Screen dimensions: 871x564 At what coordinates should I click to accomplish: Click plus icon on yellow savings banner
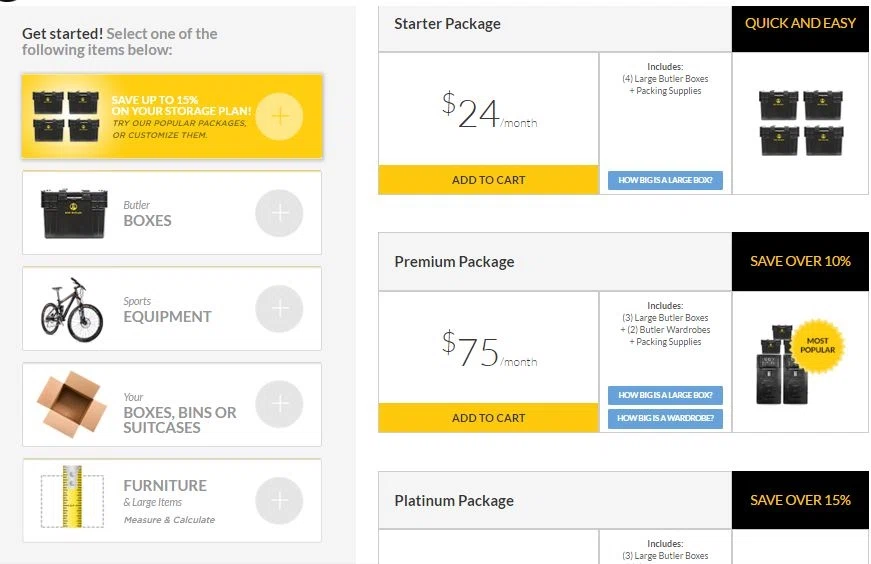click(279, 116)
